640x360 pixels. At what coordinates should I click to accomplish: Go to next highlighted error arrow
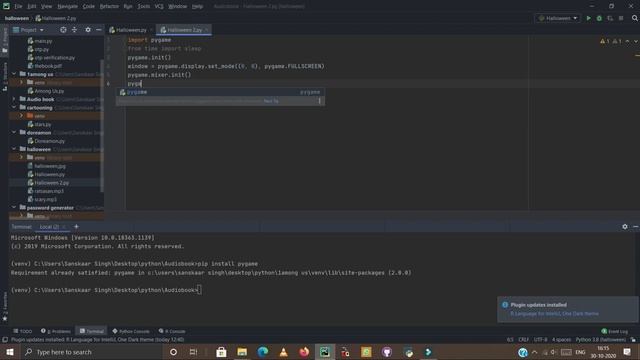tap(635, 41)
